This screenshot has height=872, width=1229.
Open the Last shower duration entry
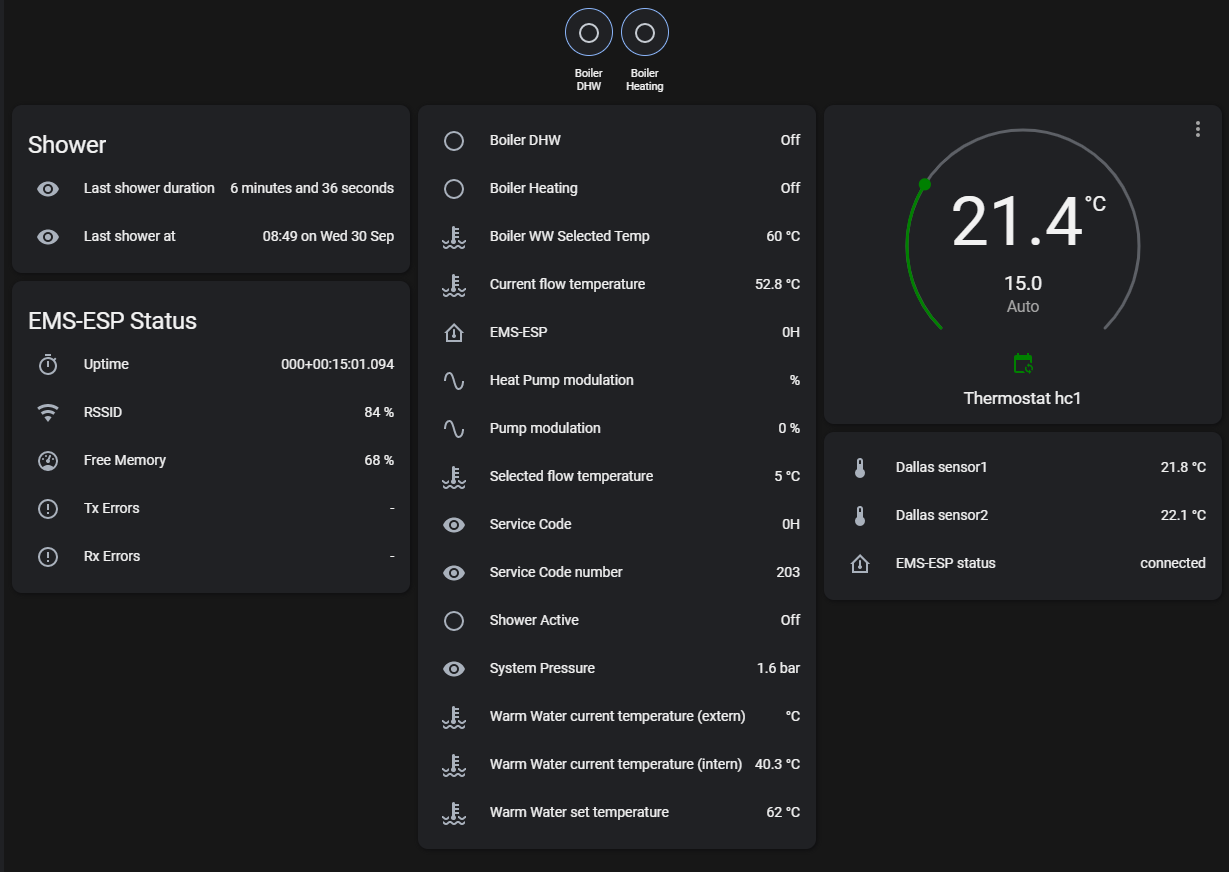tap(211, 188)
